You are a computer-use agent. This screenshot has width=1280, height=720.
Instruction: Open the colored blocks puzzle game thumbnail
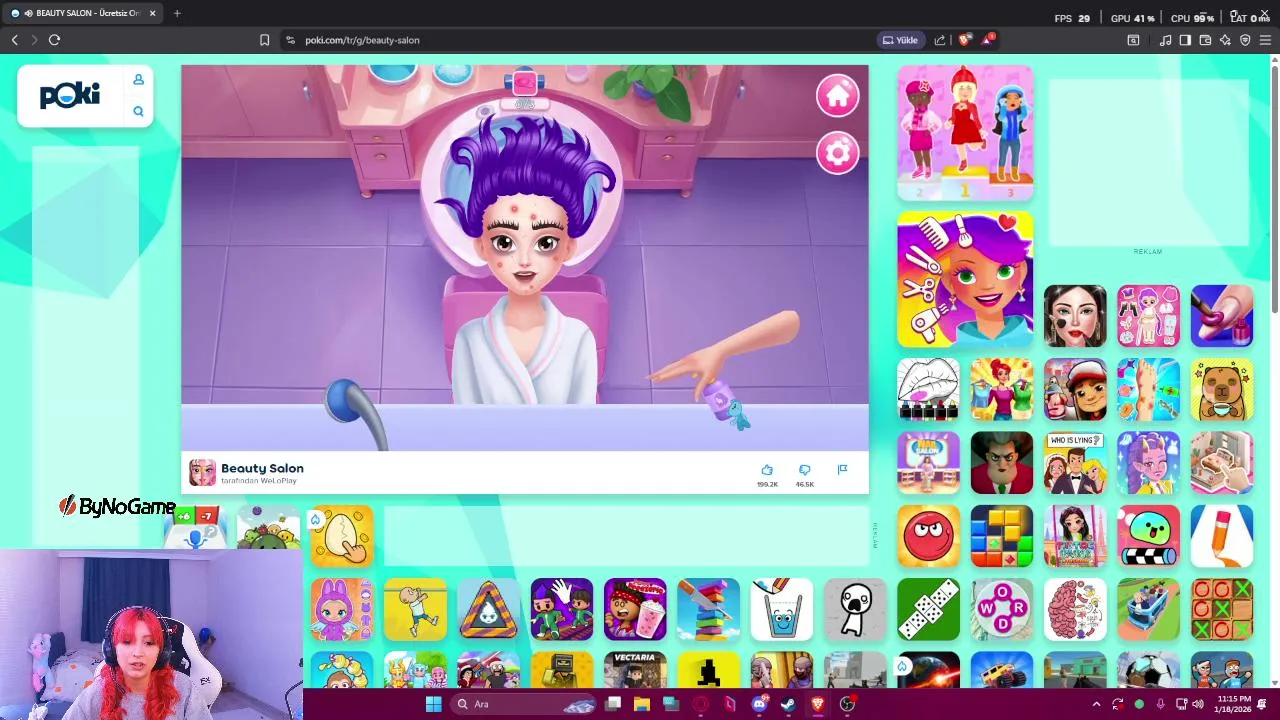click(x=1001, y=536)
